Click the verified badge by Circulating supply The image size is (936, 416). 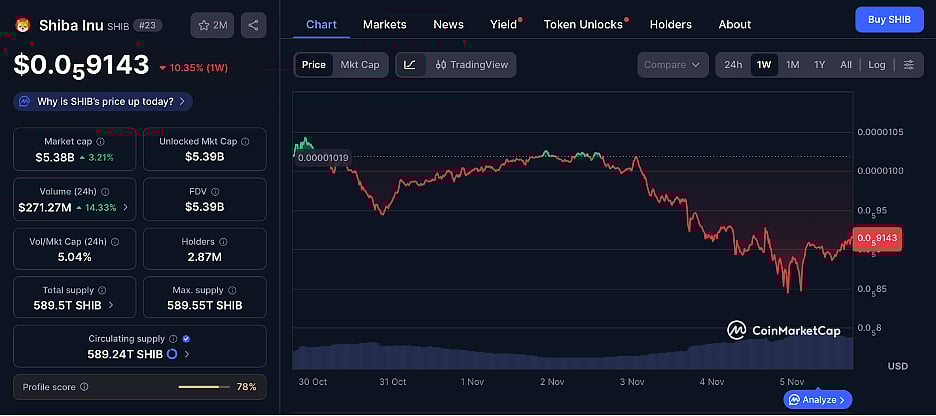point(186,339)
